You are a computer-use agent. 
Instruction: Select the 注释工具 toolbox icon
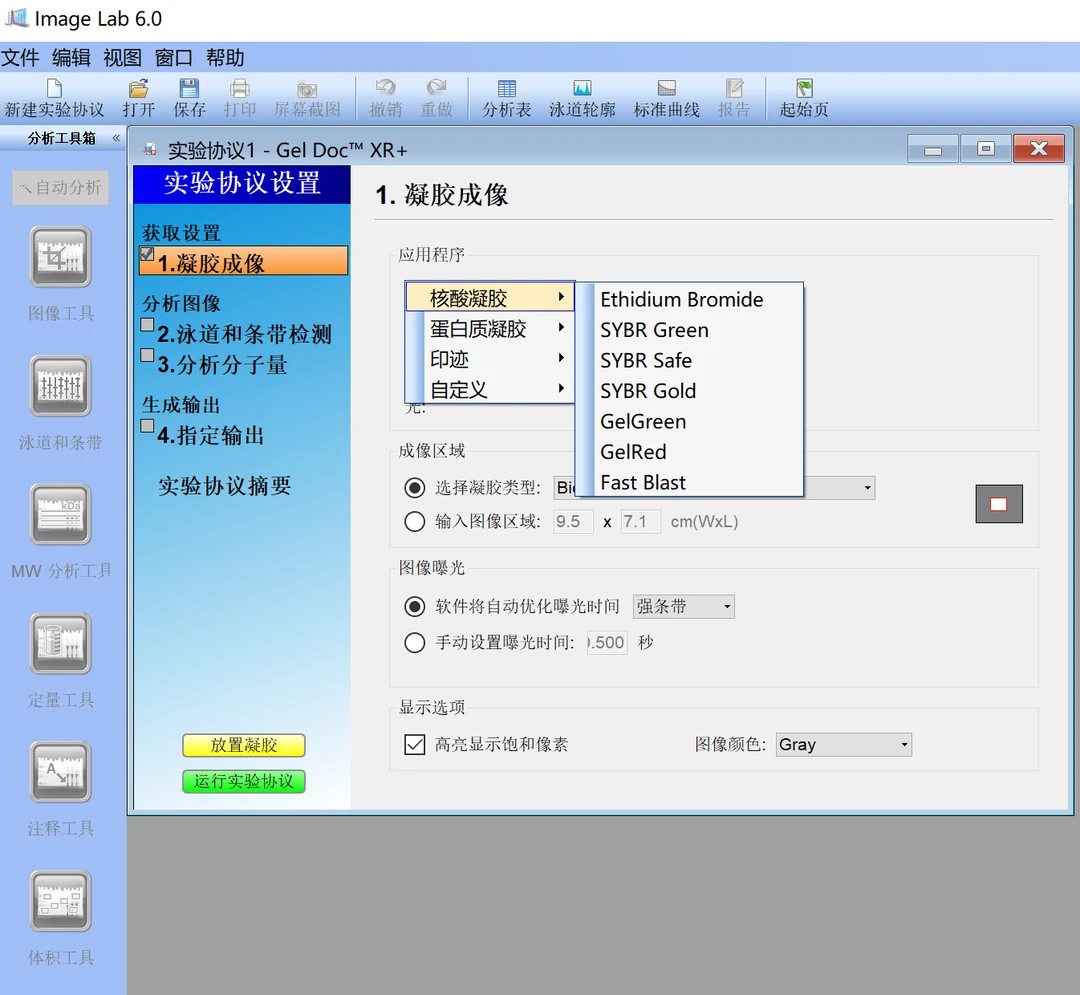61,772
